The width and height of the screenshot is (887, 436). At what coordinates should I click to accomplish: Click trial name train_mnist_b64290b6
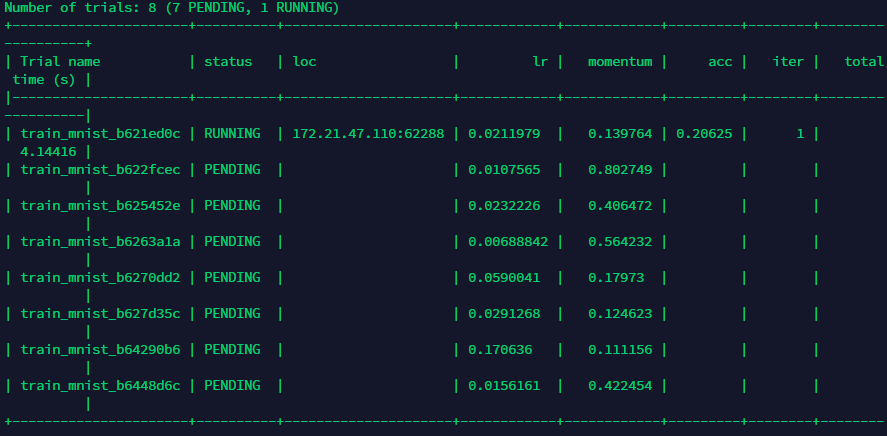101,350
